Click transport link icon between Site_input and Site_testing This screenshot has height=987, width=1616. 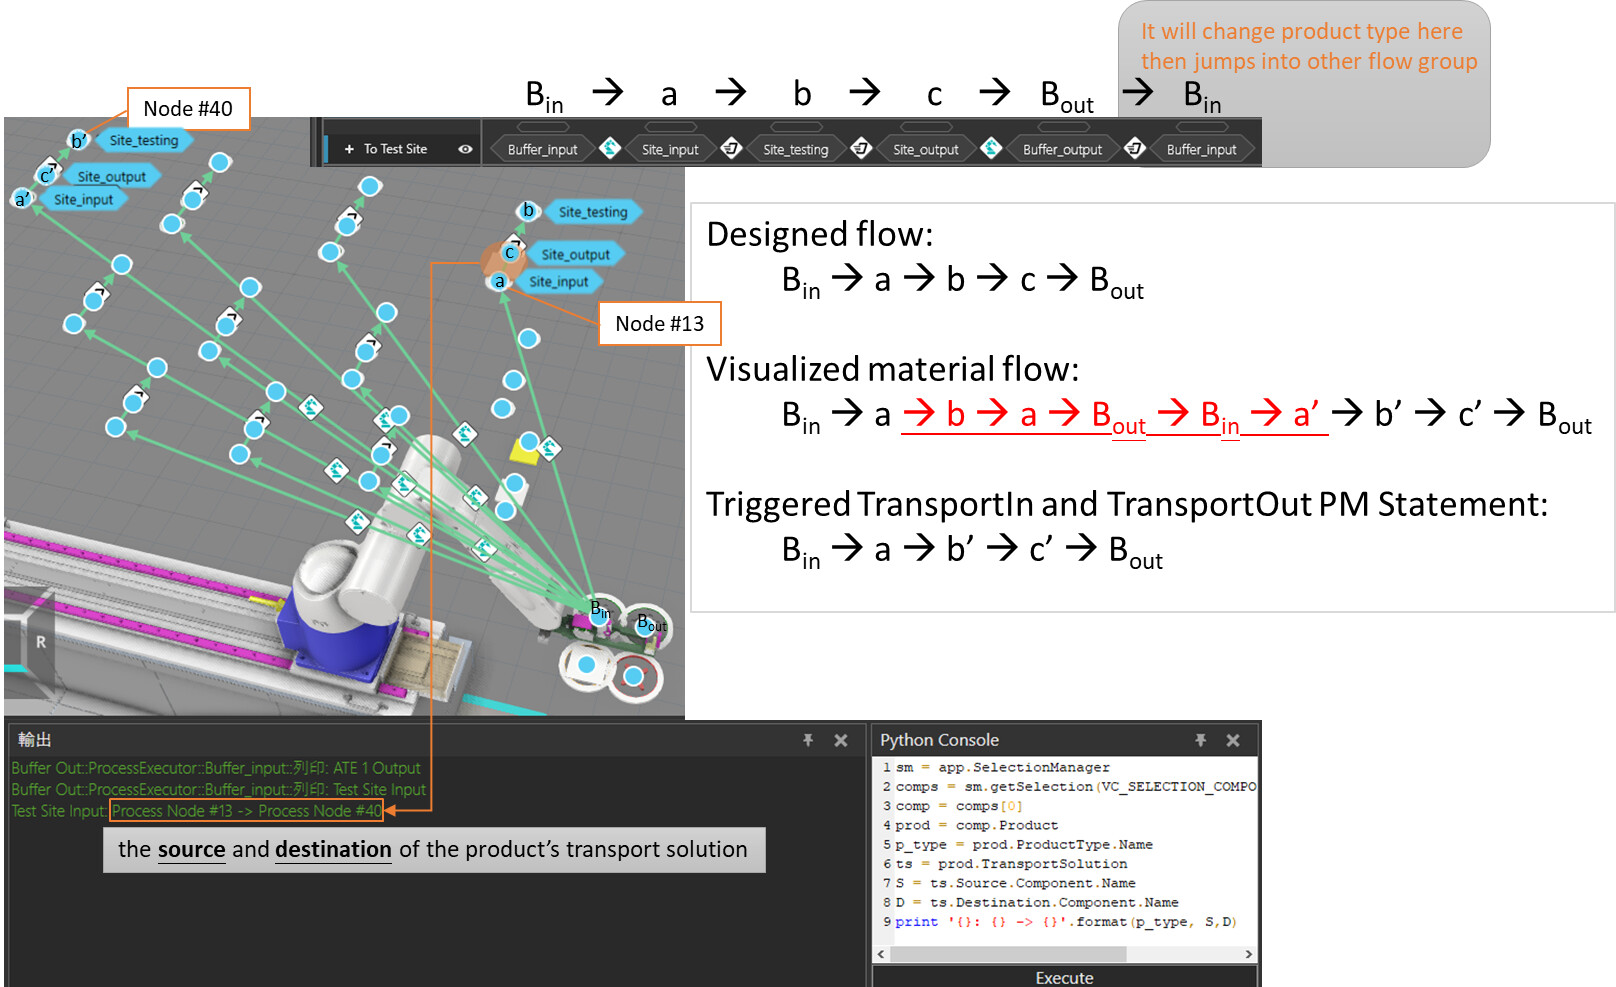(731, 148)
